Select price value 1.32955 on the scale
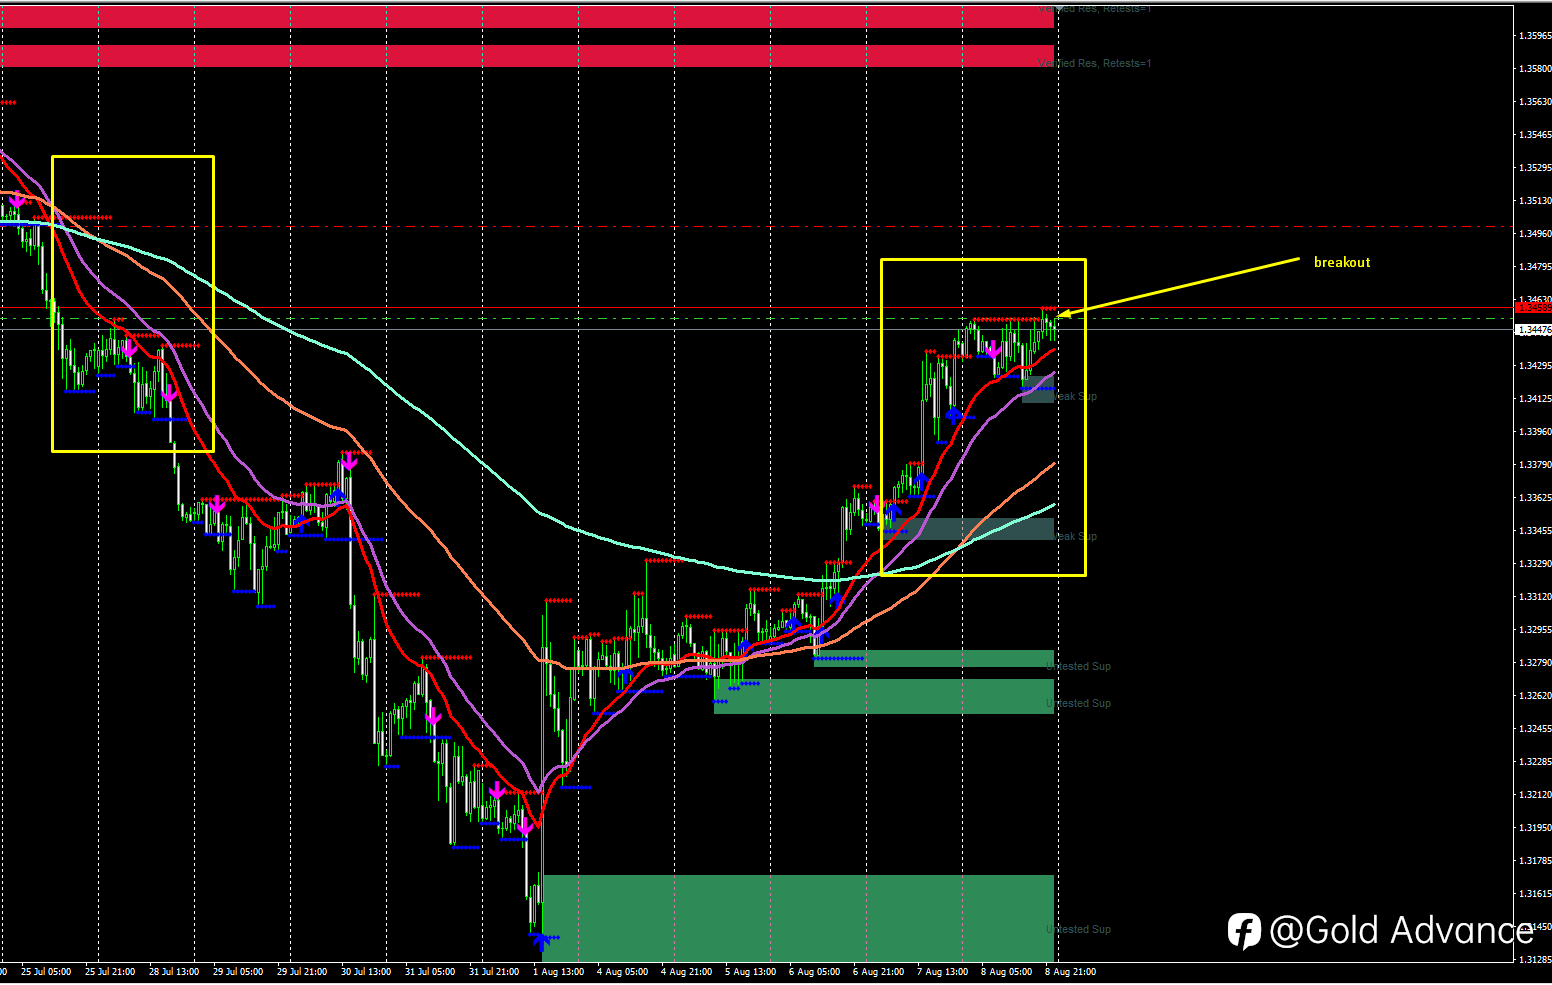 coord(1535,630)
